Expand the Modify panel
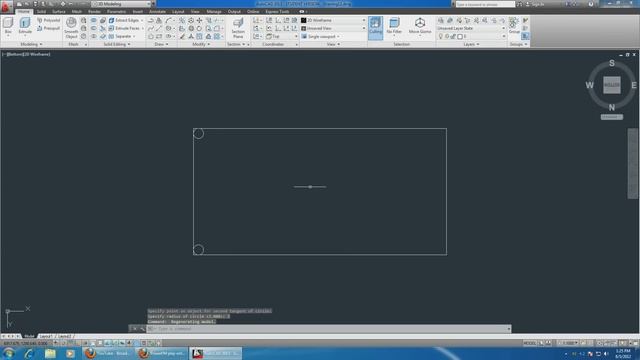640x360 pixels. 201,44
